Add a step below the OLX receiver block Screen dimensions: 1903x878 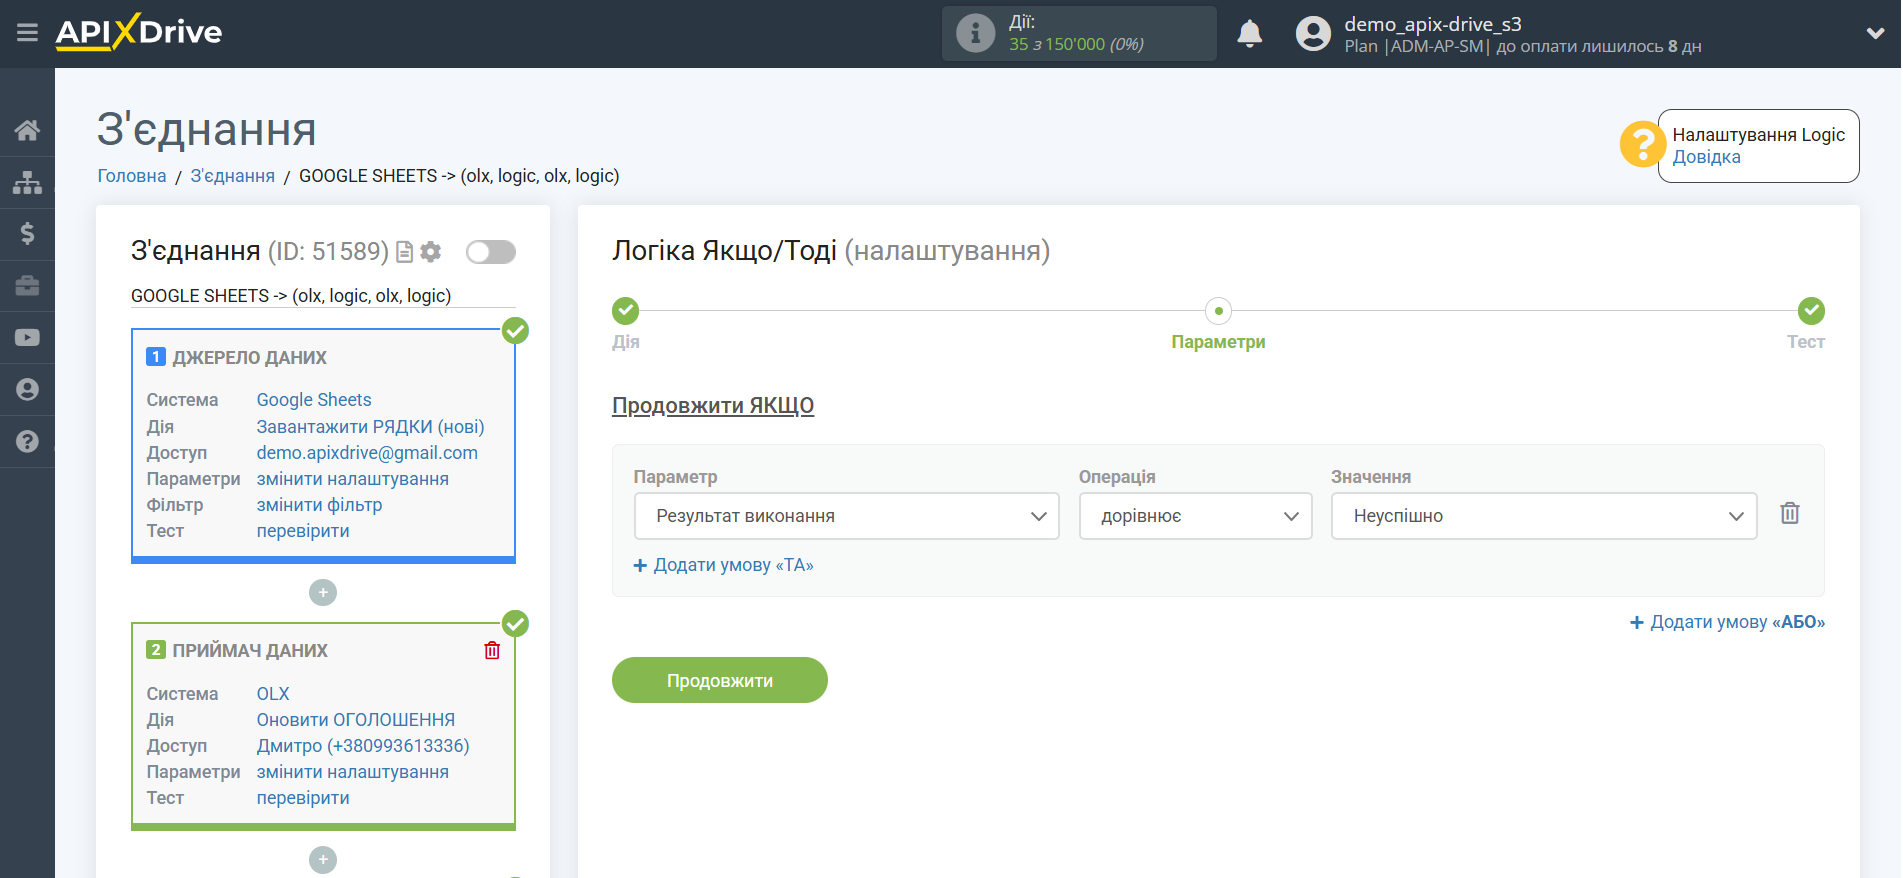point(323,860)
